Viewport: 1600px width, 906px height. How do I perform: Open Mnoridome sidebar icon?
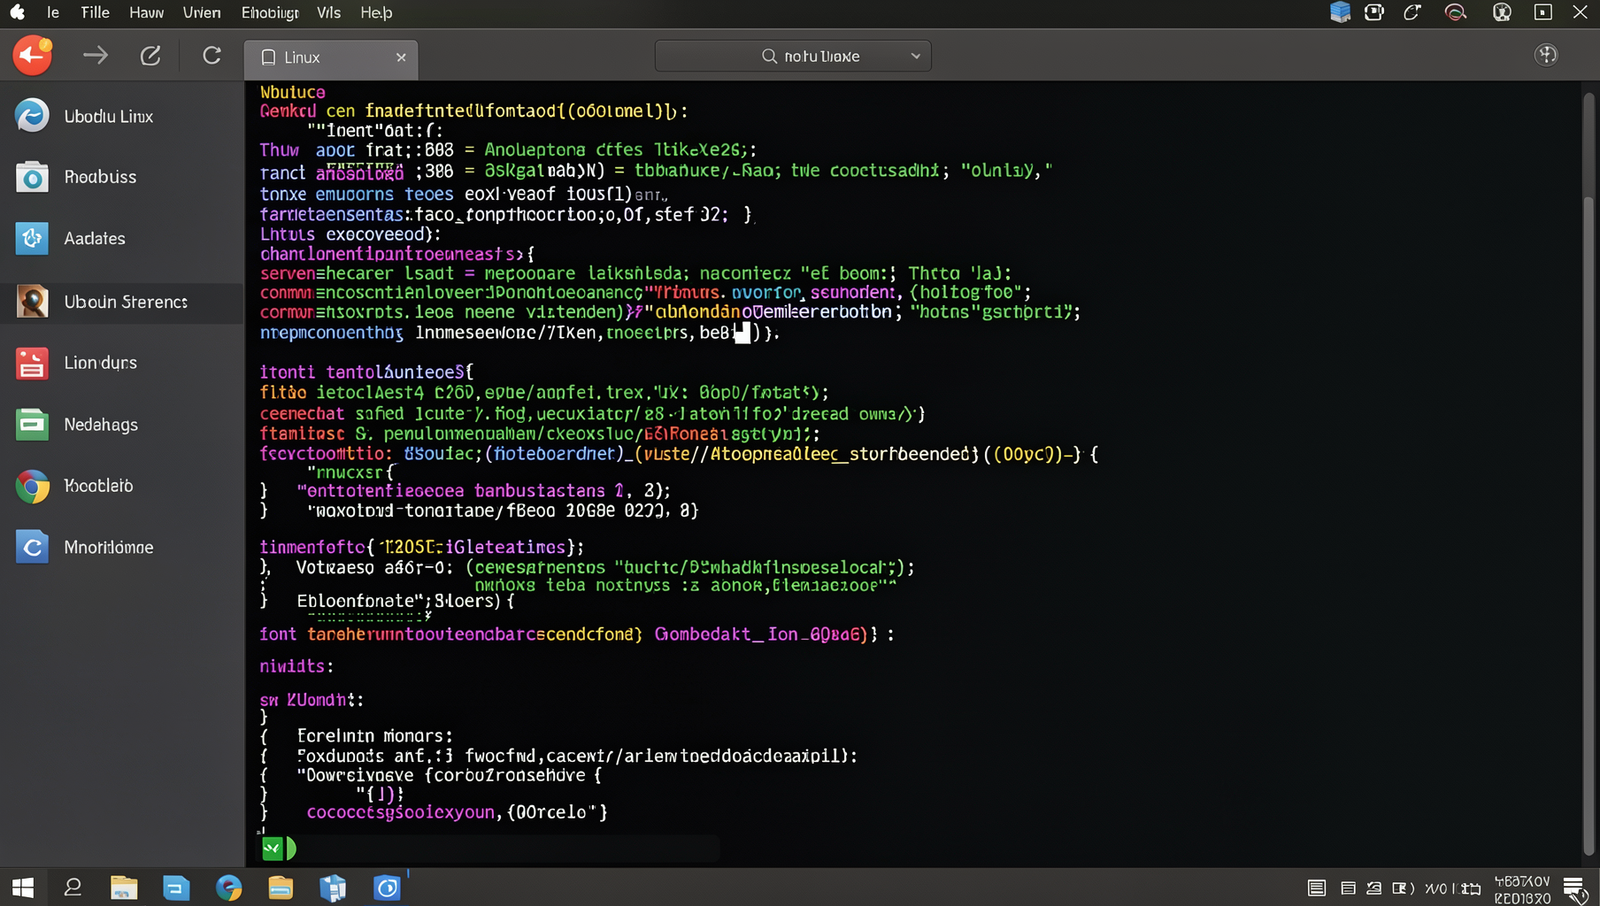pyautogui.click(x=32, y=547)
